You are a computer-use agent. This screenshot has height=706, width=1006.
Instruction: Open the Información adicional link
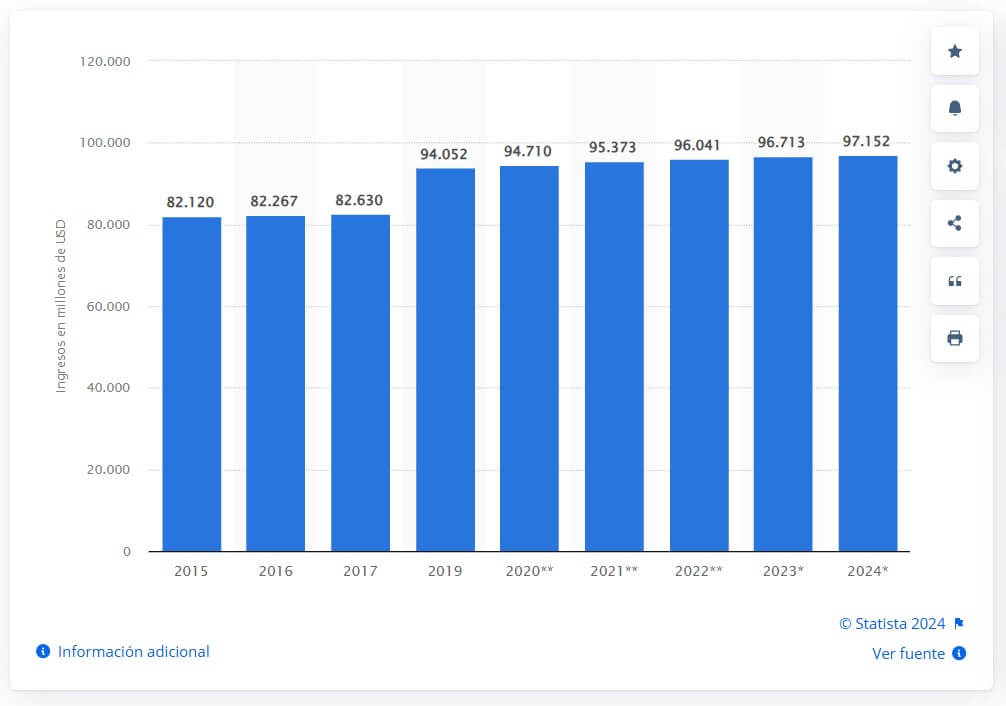(133, 651)
